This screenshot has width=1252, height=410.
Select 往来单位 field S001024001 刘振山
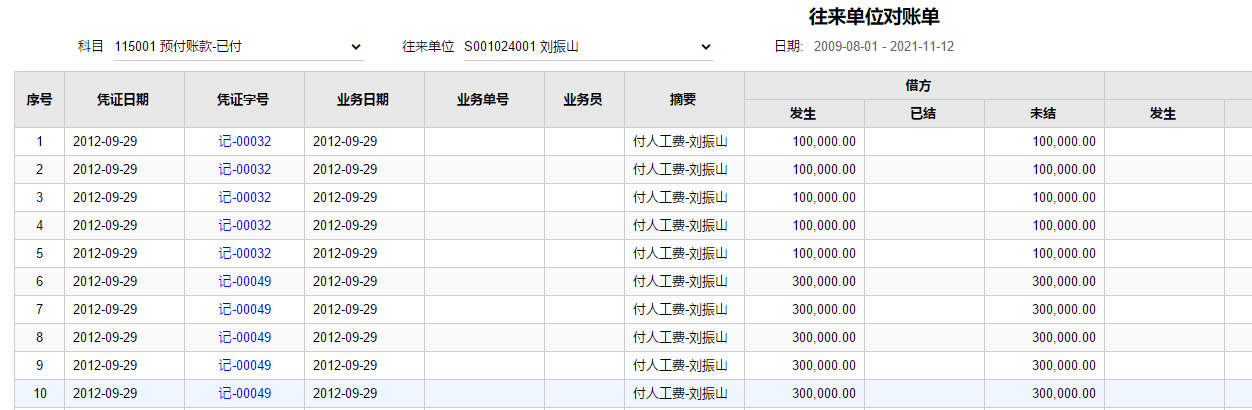pyautogui.click(x=586, y=47)
